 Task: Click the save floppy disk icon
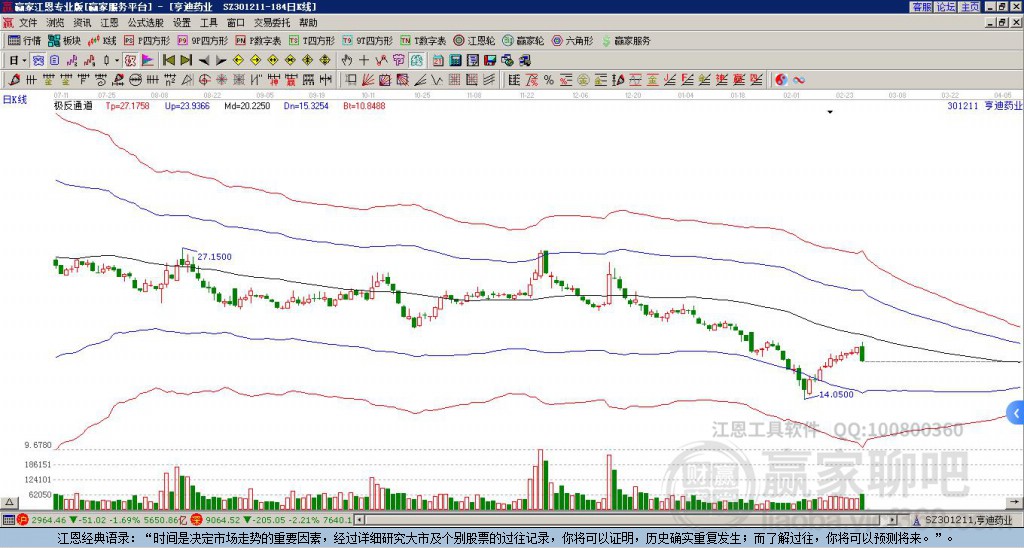pos(490,61)
